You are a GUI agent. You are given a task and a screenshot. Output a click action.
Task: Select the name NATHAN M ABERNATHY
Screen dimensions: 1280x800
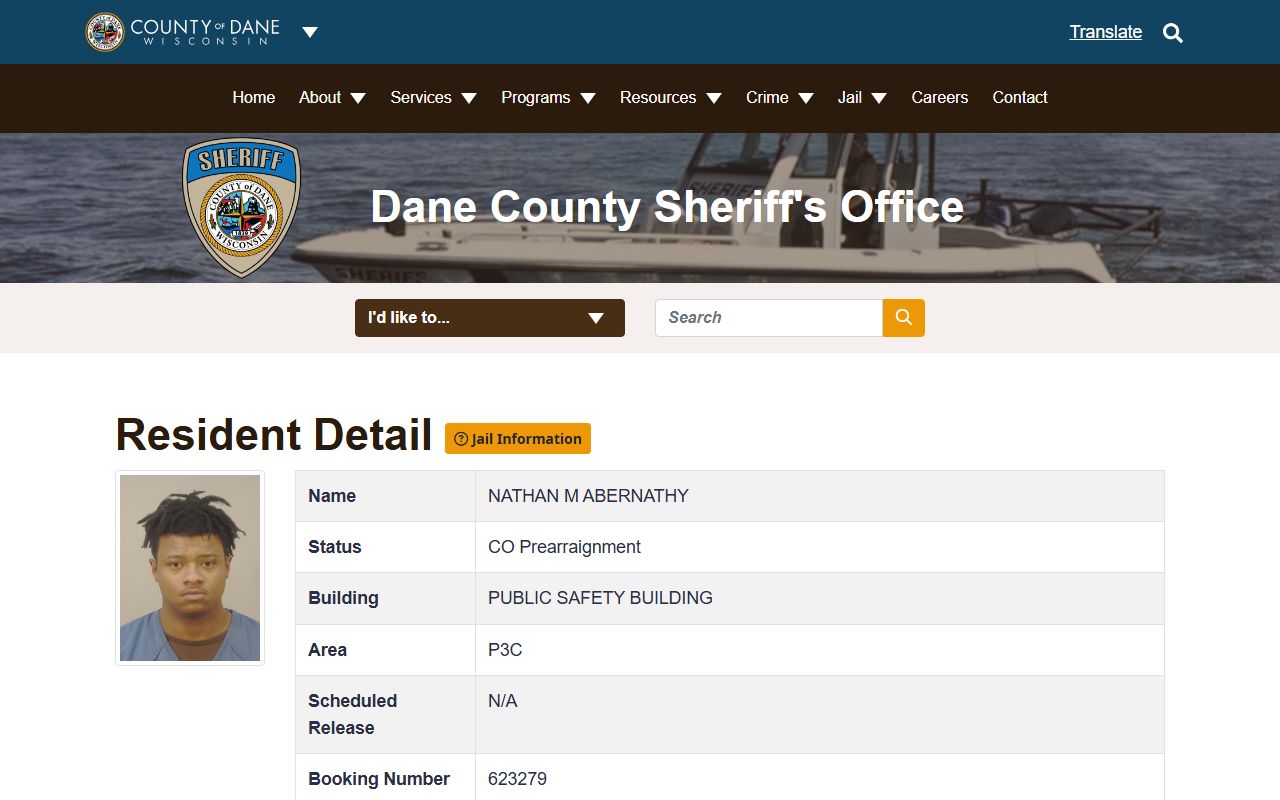click(588, 496)
